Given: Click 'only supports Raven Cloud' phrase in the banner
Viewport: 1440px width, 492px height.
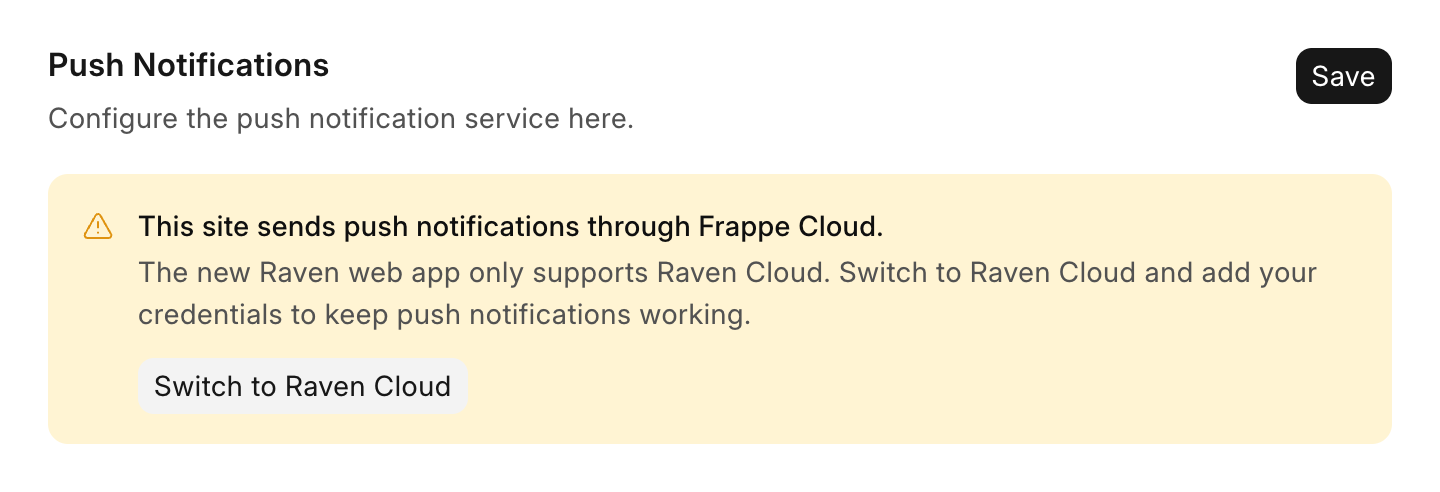Looking at the screenshot, I should [632, 272].
